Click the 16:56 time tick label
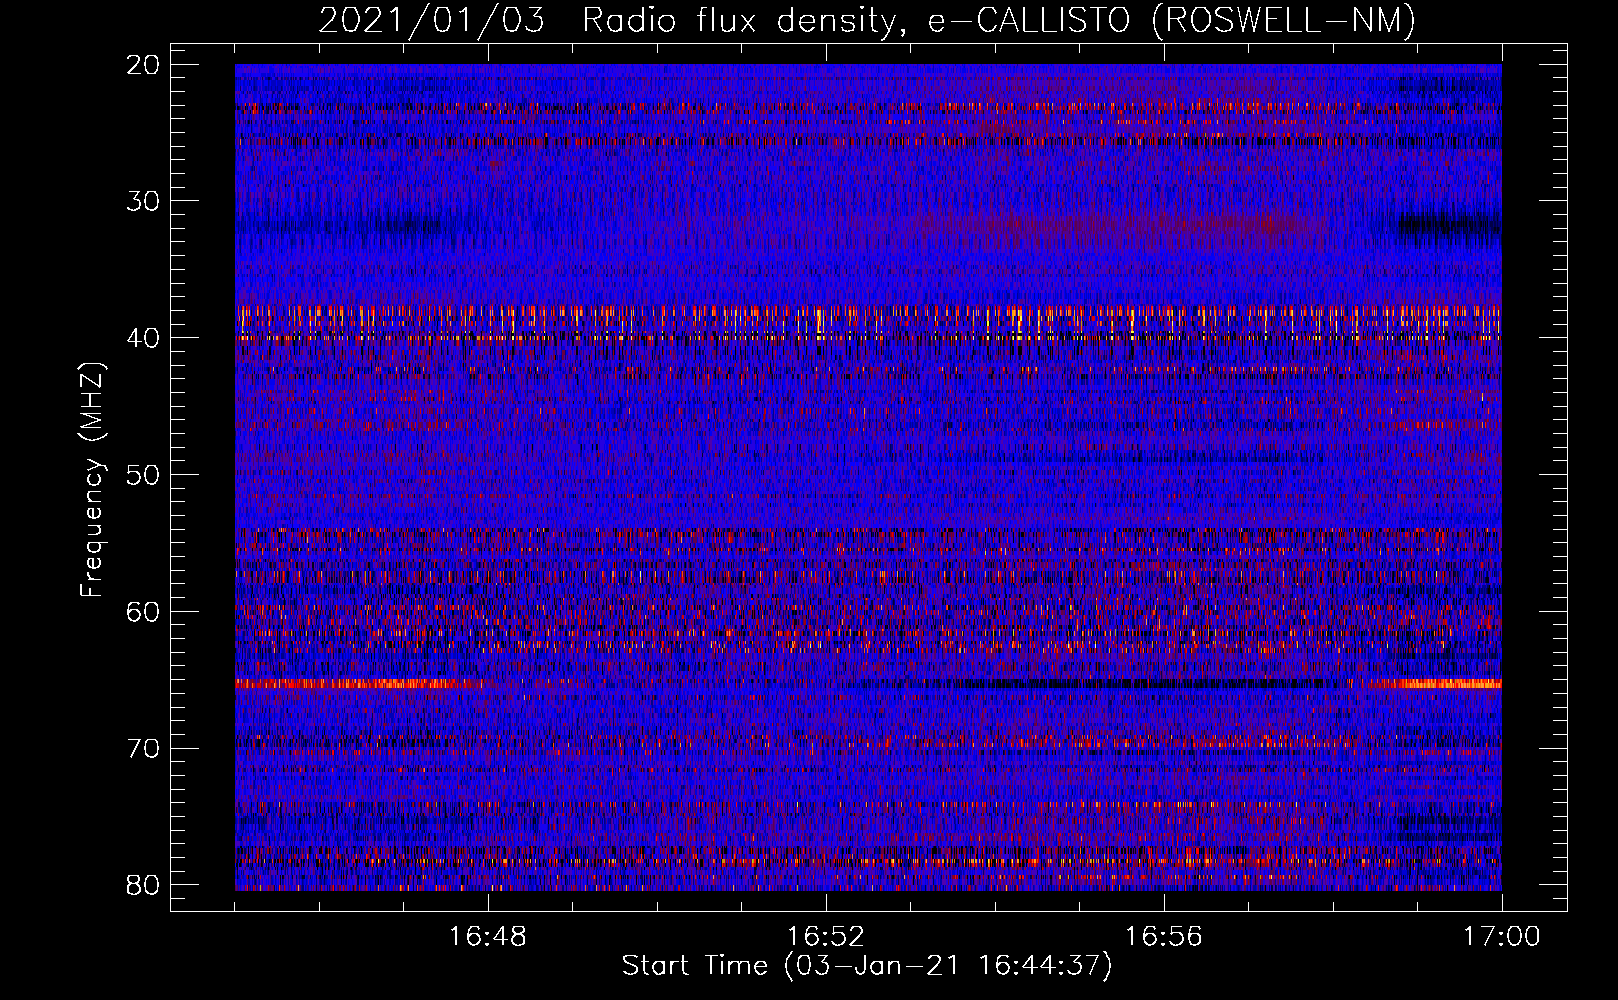Viewport: 1618px width, 1000px height. tap(1164, 937)
